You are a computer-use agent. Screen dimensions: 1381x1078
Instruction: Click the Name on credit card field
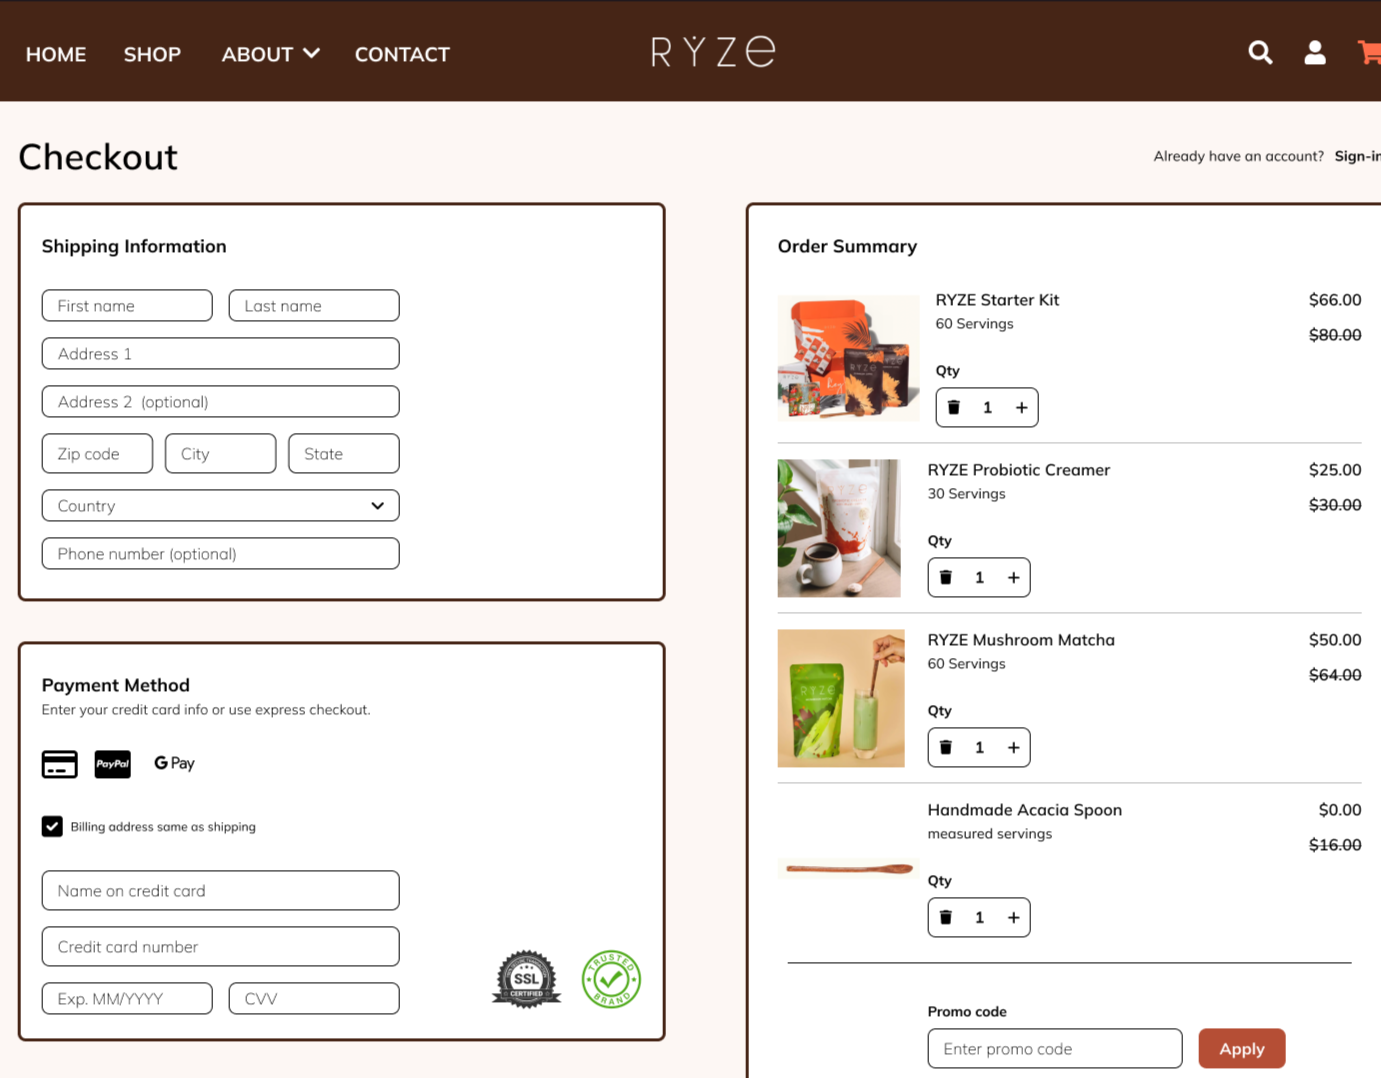pyautogui.click(x=221, y=890)
